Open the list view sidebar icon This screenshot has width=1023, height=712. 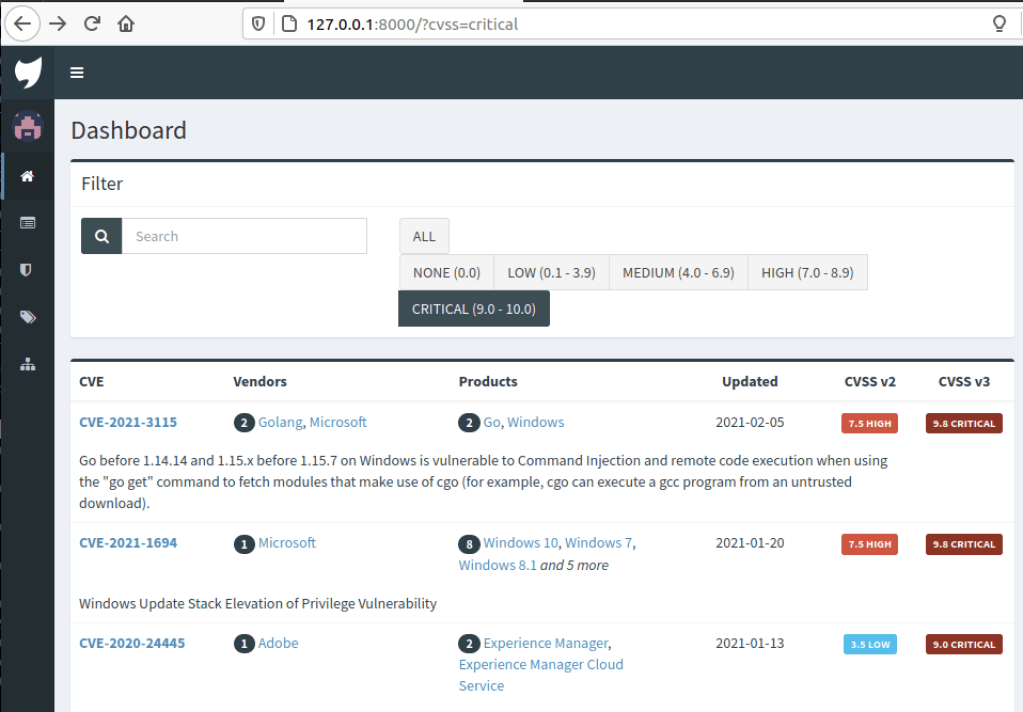click(28, 223)
